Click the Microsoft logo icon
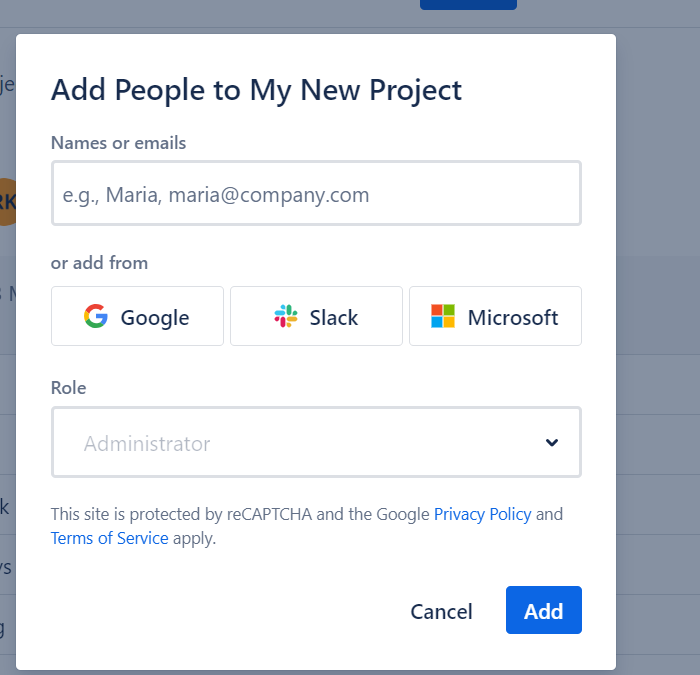This screenshot has height=675, width=700. (443, 317)
